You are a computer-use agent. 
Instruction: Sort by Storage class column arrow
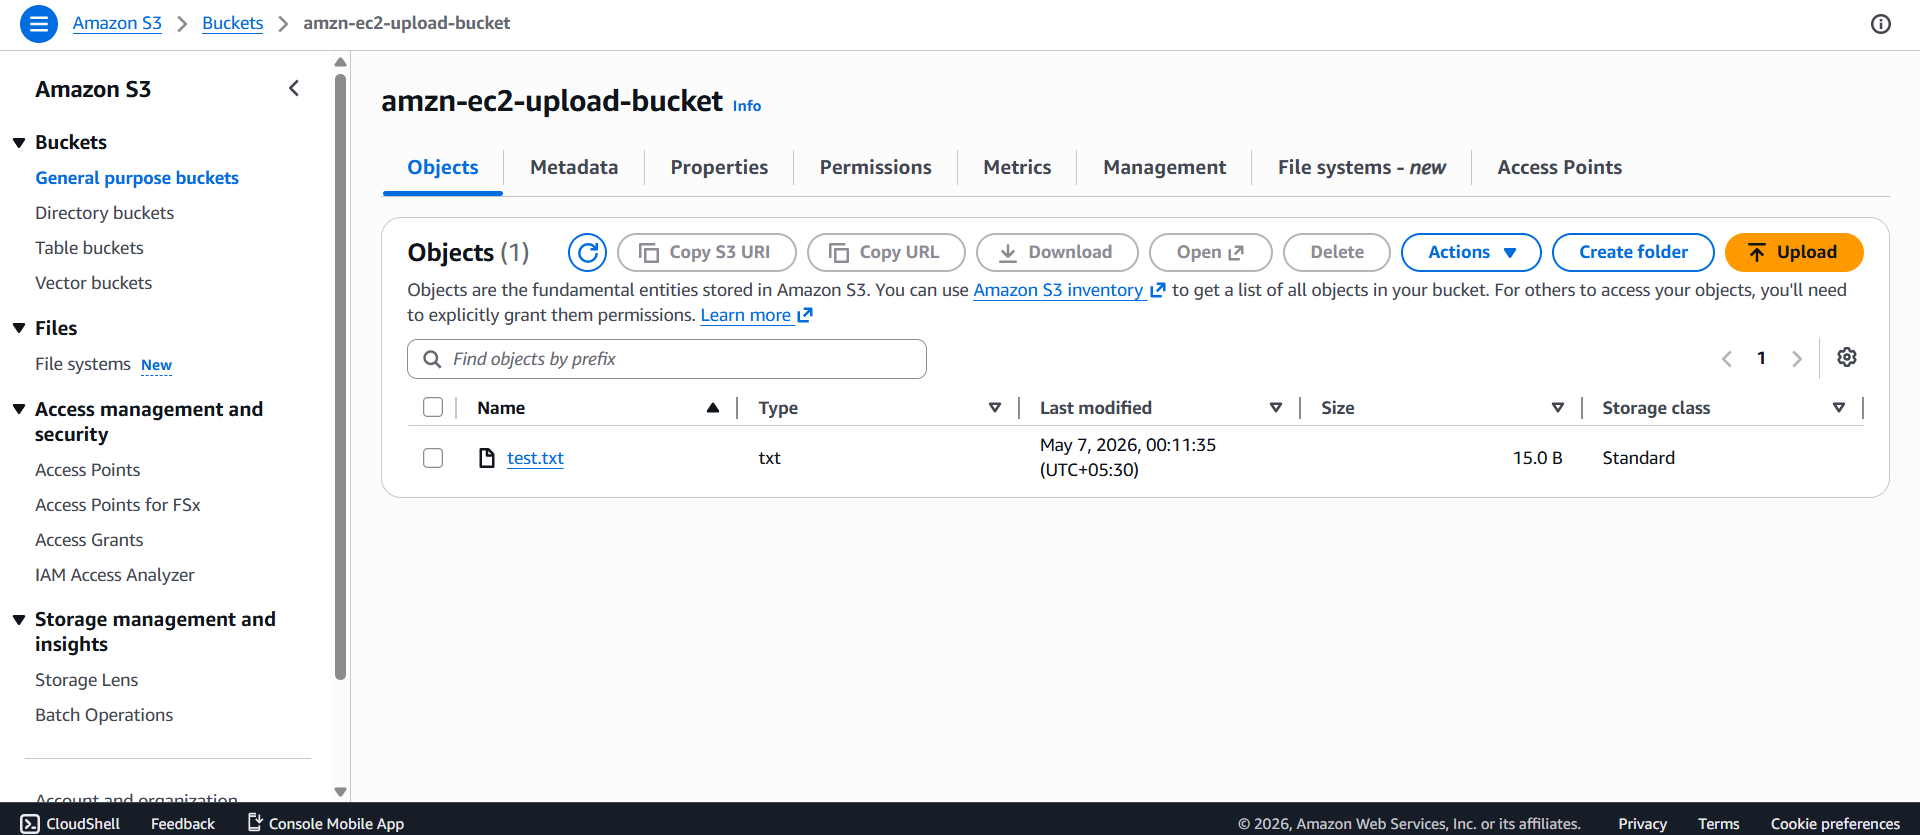click(1839, 408)
